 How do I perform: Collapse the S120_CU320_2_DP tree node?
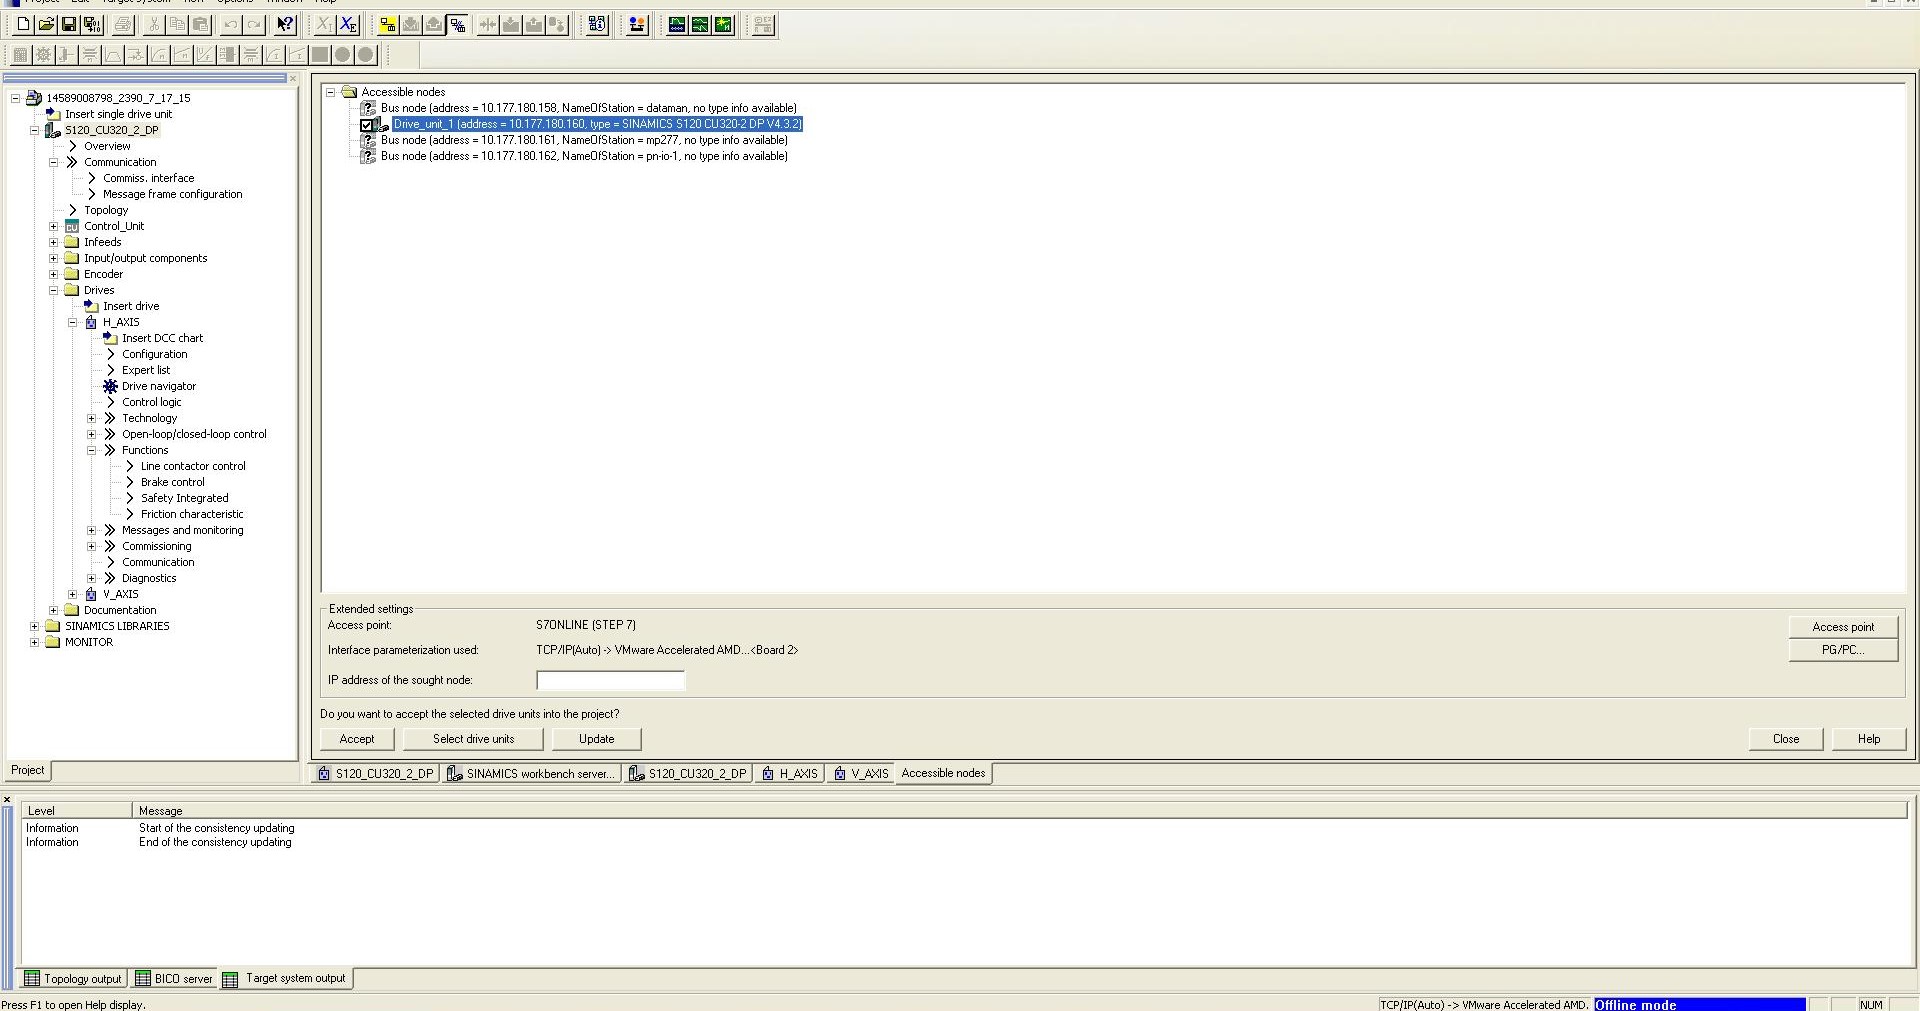tap(35, 130)
